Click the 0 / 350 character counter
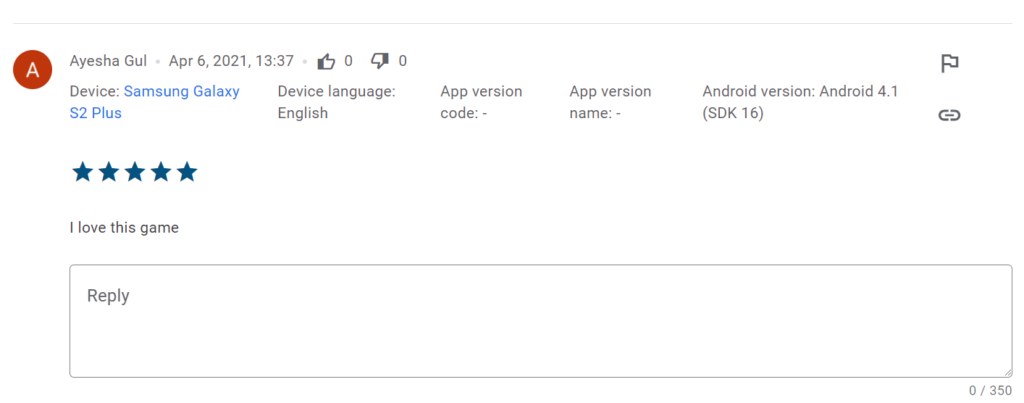Viewport: 1024px width, 403px height. (x=990, y=390)
